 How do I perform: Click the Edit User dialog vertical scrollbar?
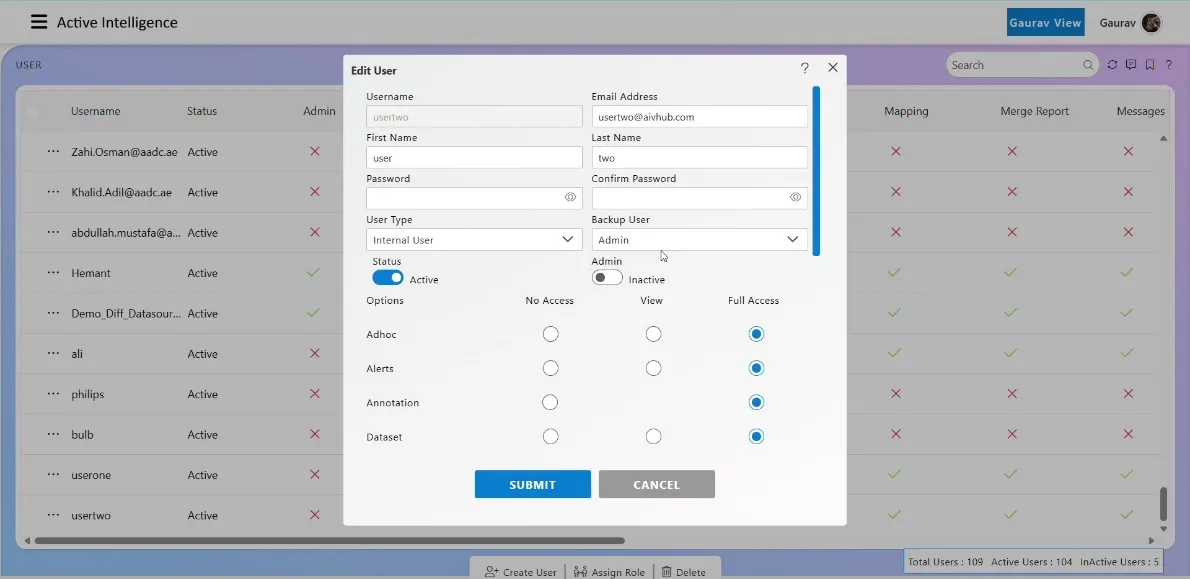click(x=816, y=171)
